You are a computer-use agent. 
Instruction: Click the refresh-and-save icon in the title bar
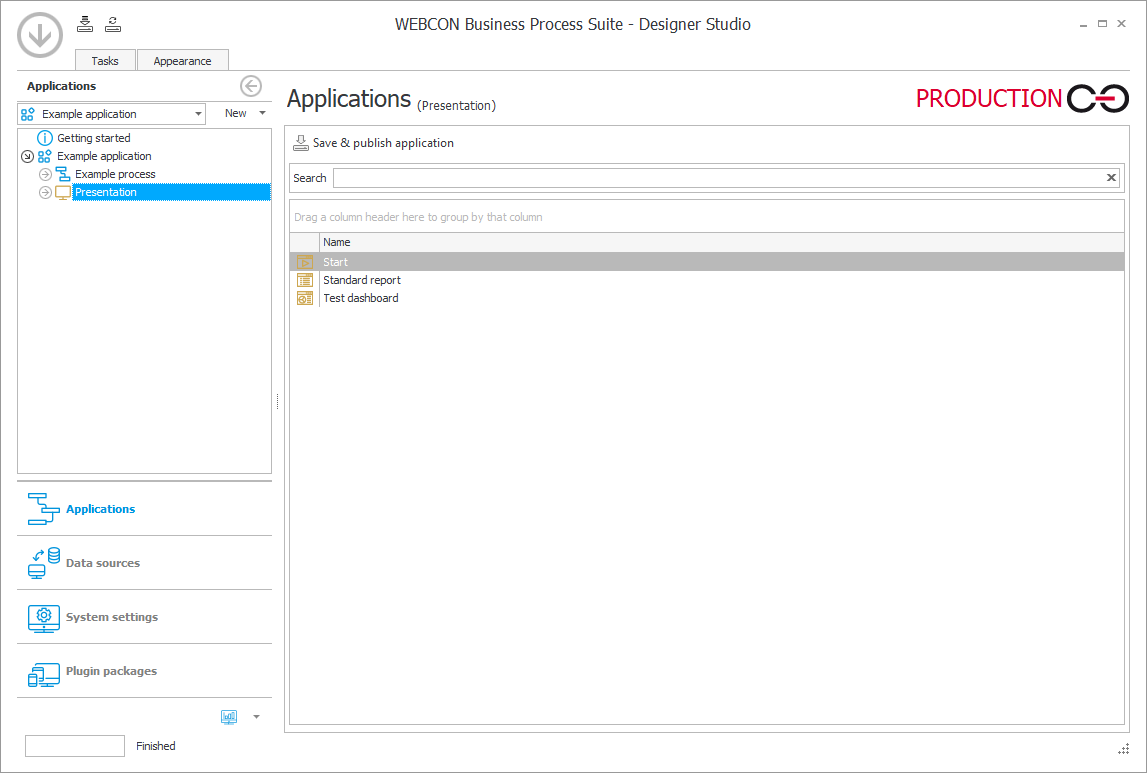tap(113, 24)
